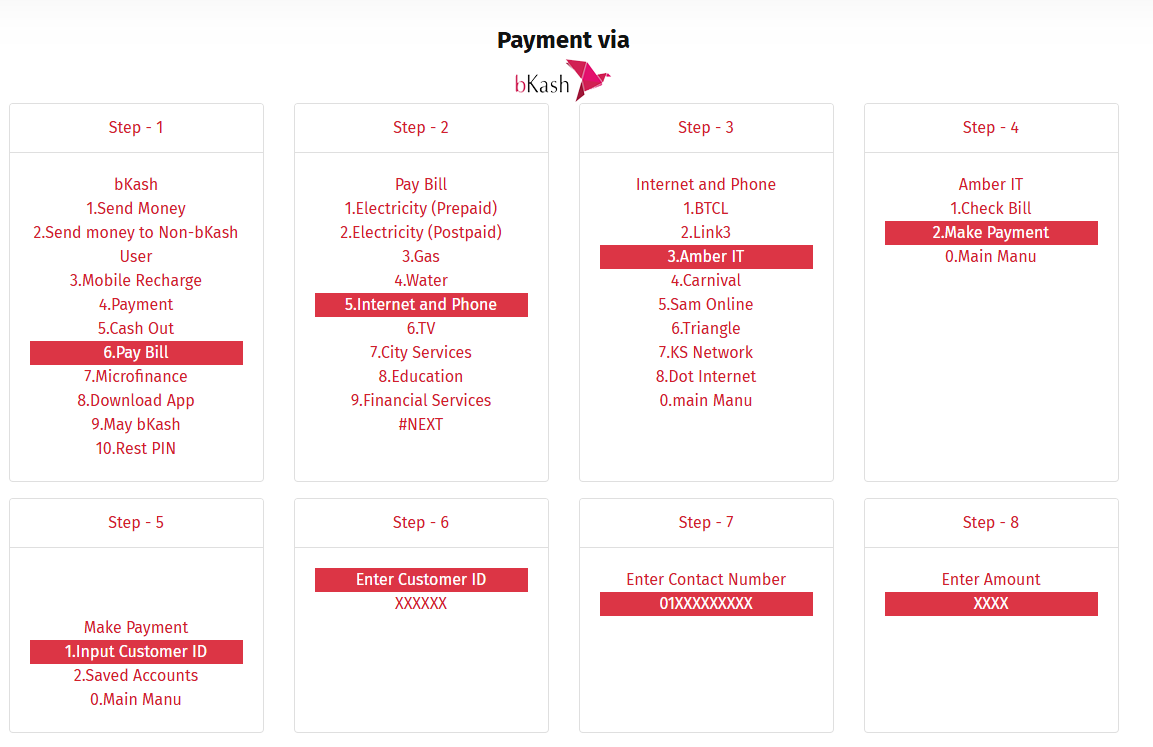1153x747 pixels.
Task: Select 1.Check Bill under Amber IT
Action: coord(991,209)
